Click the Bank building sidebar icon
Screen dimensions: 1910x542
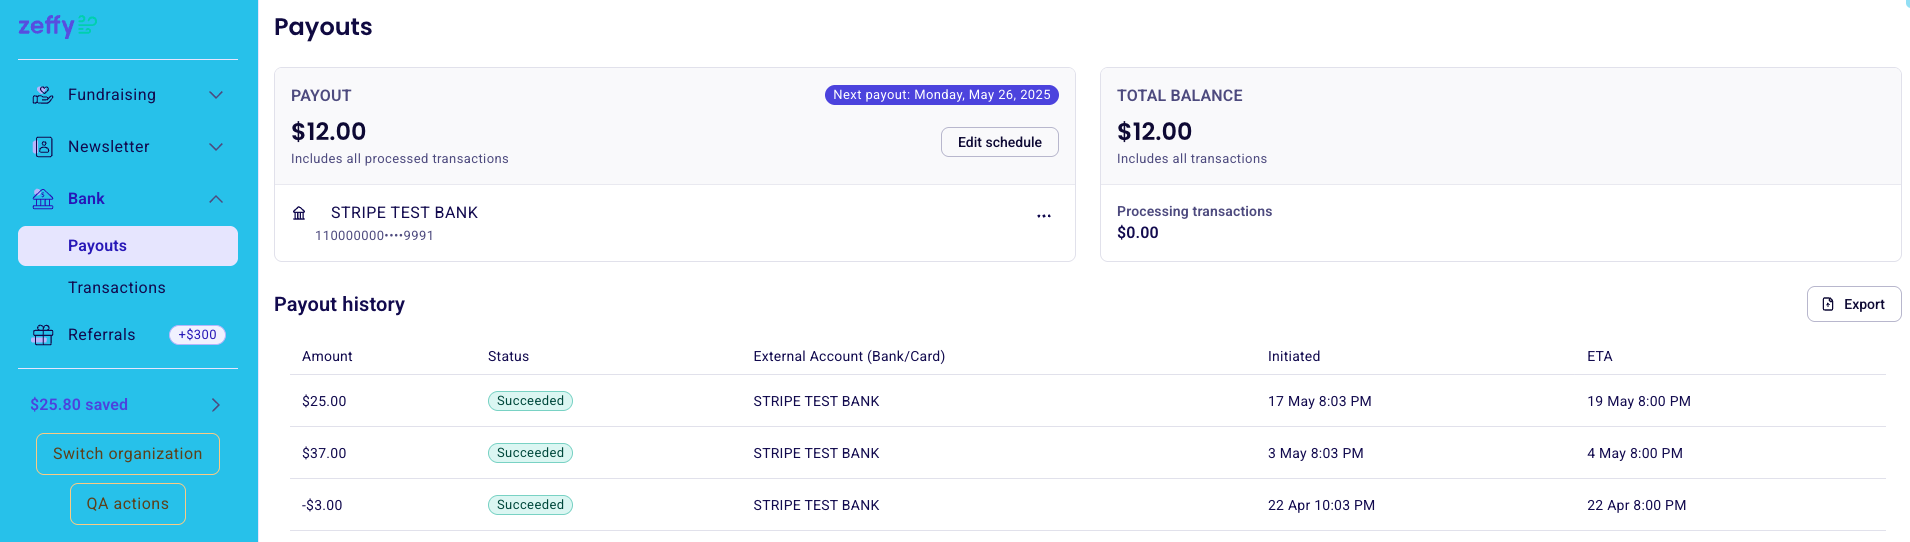coord(43,199)
